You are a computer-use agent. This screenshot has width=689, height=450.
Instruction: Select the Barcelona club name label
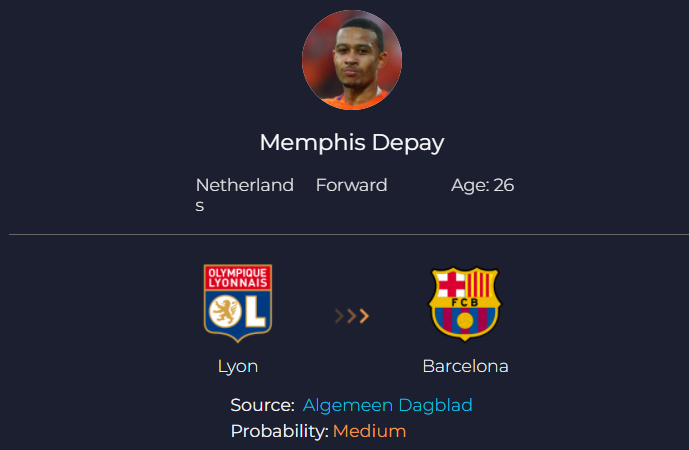point(465,366)
